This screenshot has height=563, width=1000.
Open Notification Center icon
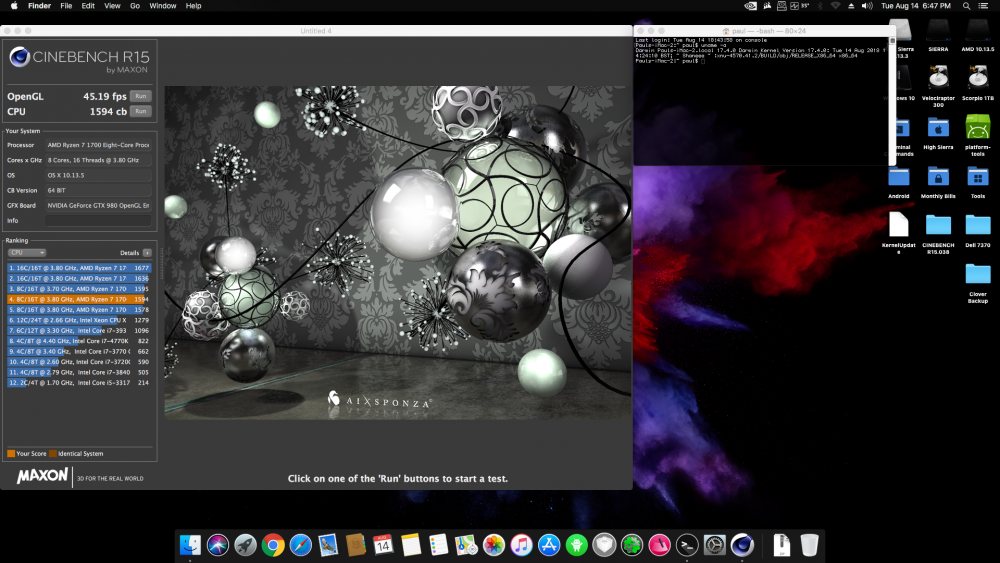pyautogui.click(x=983, y=6)
